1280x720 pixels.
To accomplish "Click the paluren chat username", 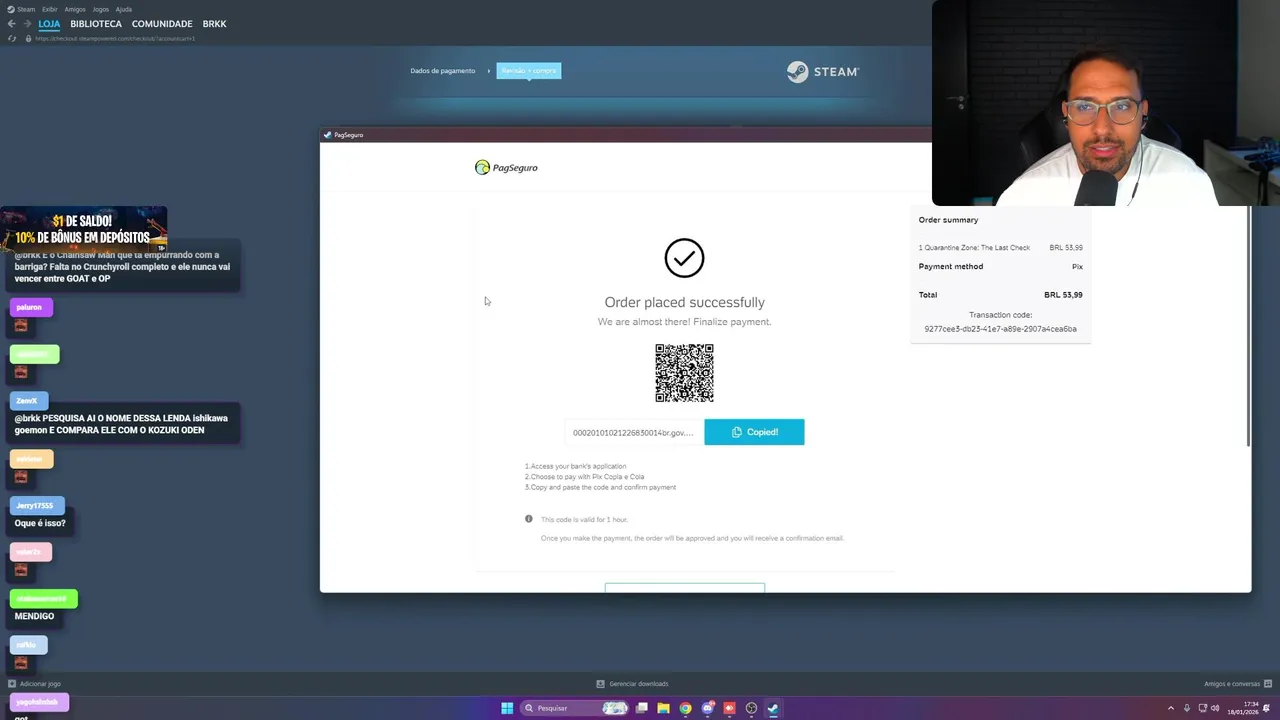I will coord(29,307).
